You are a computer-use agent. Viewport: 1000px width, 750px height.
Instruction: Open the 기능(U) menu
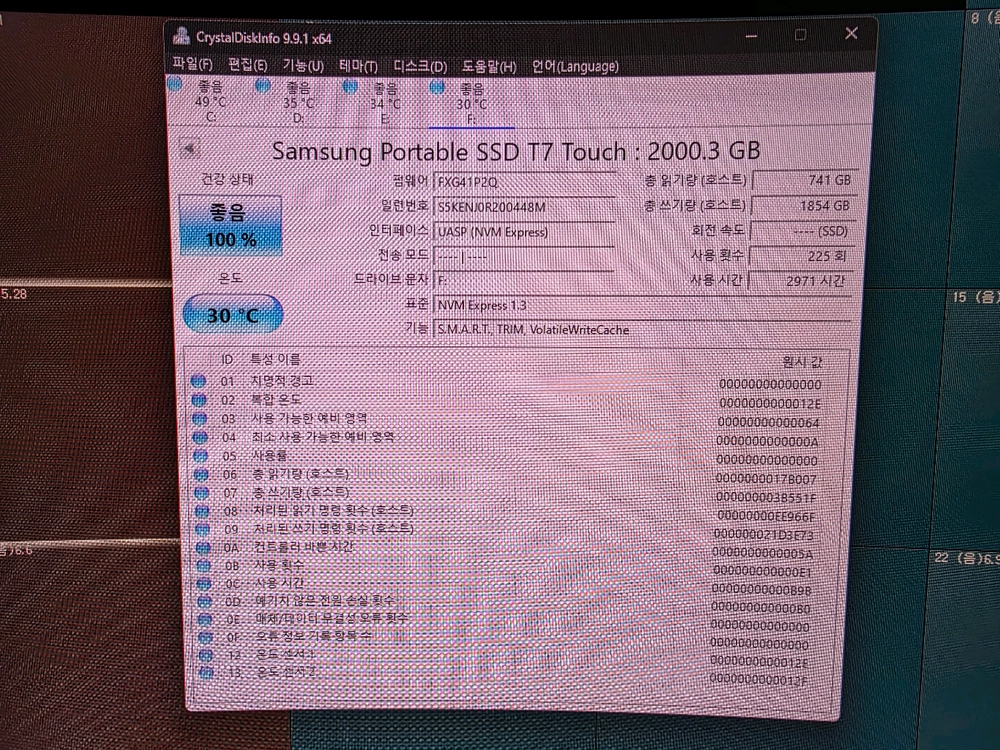click(x=303, y=66)
